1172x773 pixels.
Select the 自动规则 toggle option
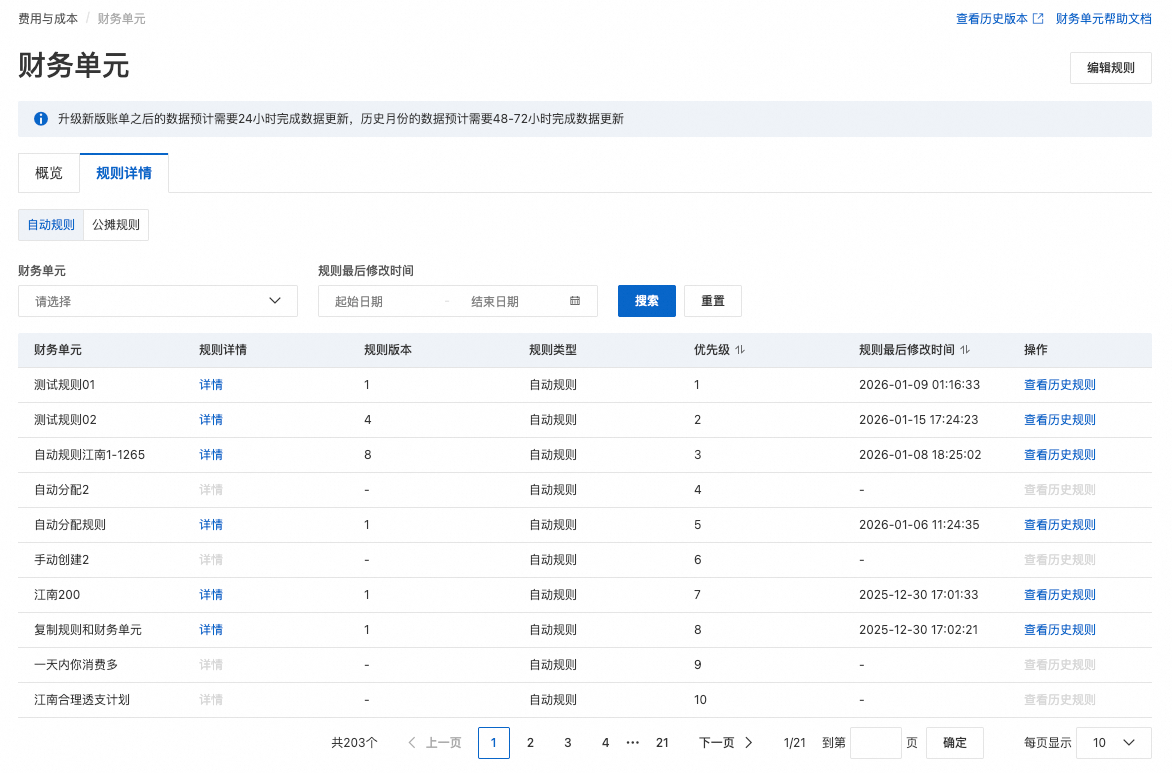tap(51, 225)
